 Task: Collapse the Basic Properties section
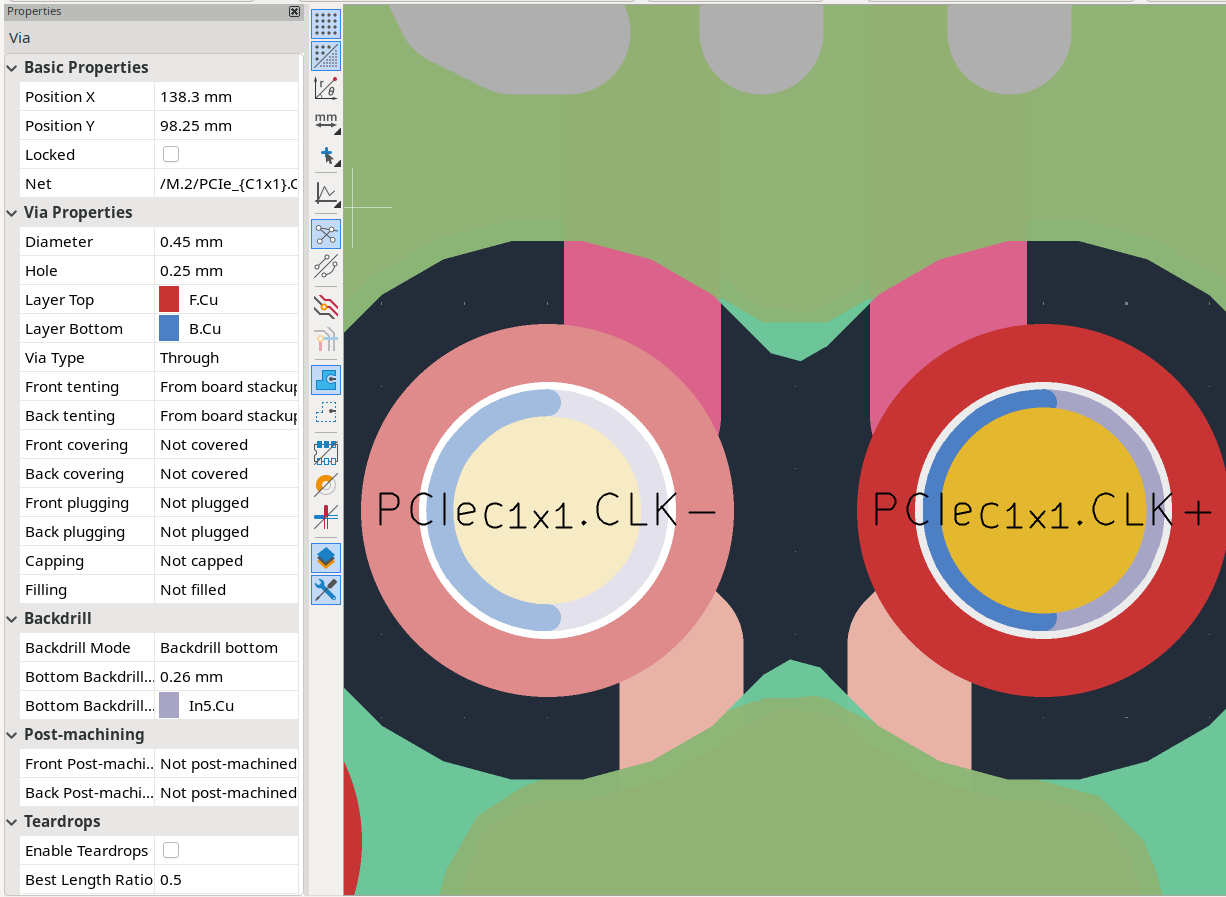coord(12,68)
